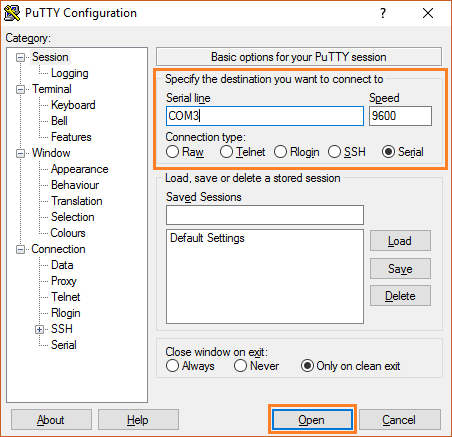Click the Cancel button
452x437 pixels.
(x=400, y=420)
